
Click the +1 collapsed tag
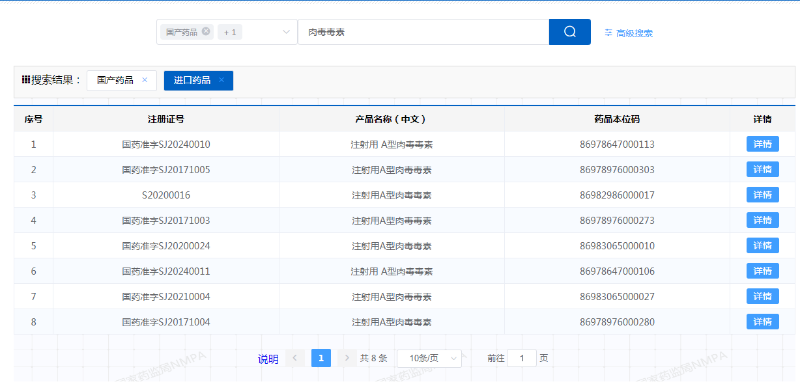[230, 32]
